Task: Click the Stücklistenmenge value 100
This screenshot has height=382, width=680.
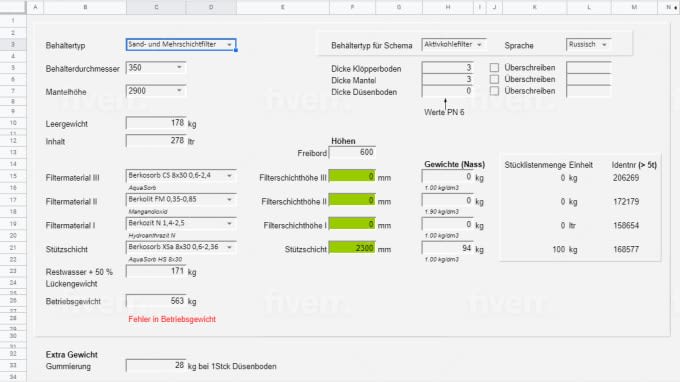Action: tap(559, 249)
